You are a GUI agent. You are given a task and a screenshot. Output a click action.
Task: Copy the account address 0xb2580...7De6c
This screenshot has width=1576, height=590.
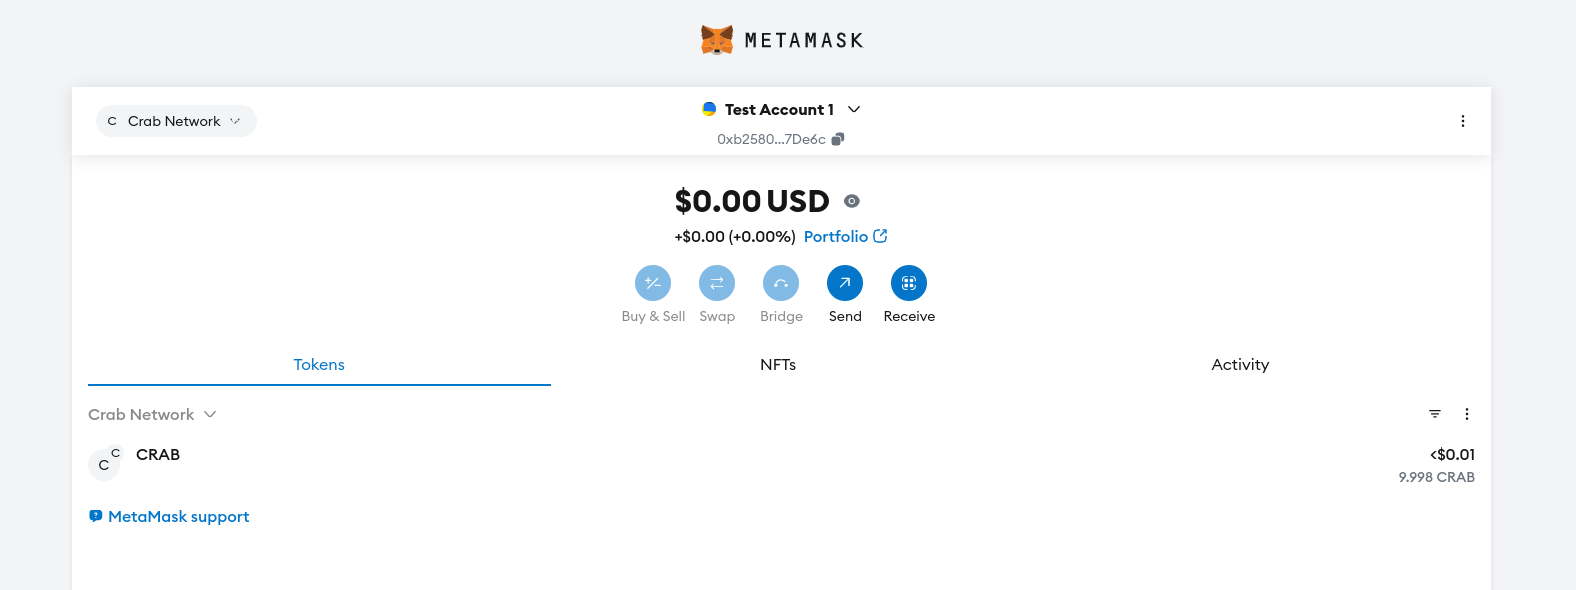click(838, 139)
